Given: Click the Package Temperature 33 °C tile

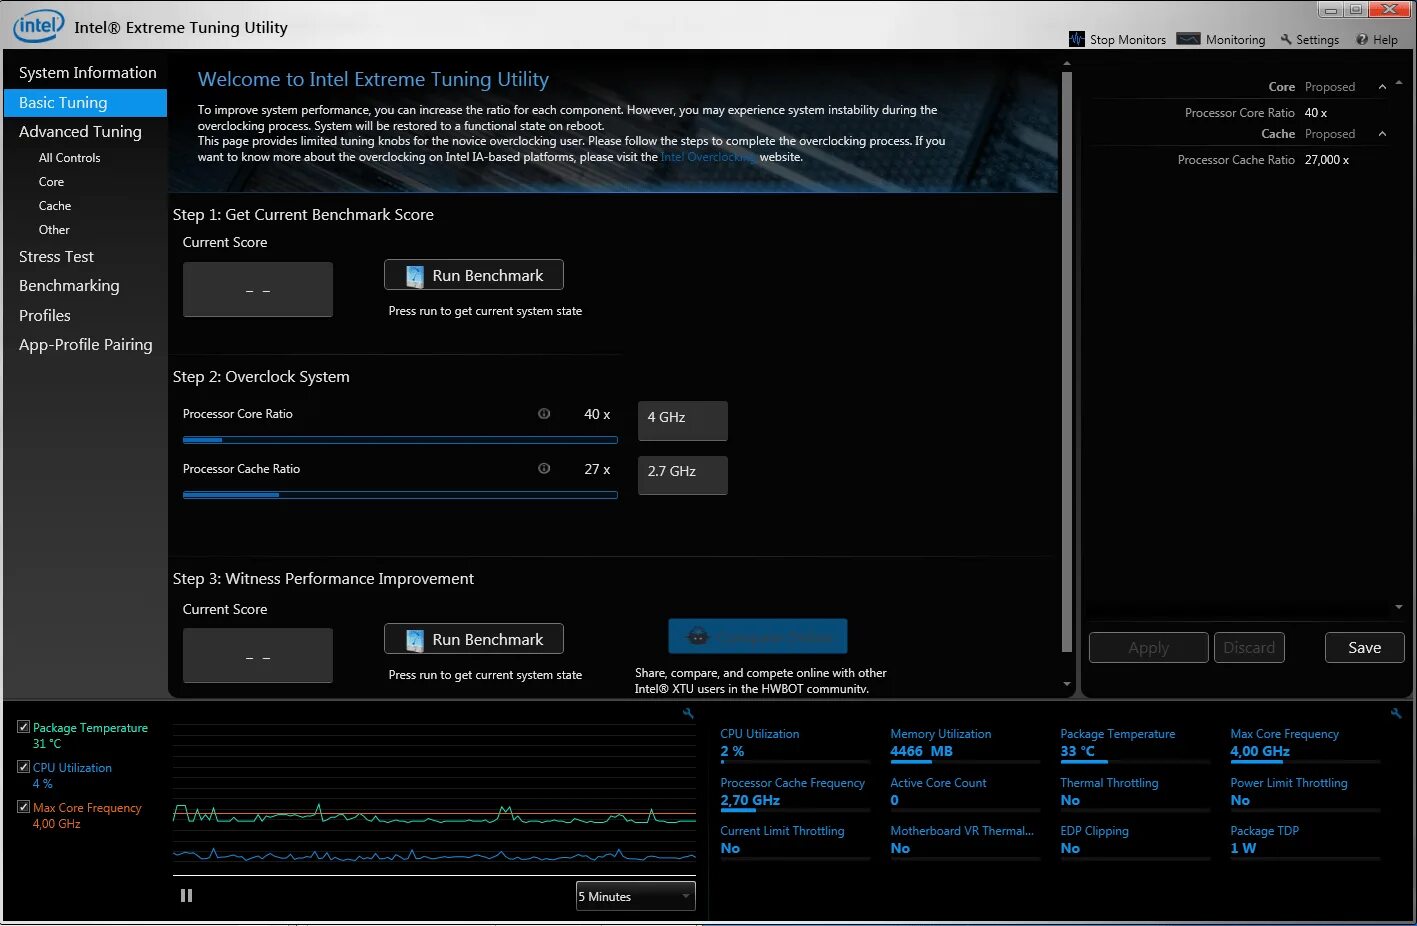Looking at the screenshot, I should [1134, 743].
